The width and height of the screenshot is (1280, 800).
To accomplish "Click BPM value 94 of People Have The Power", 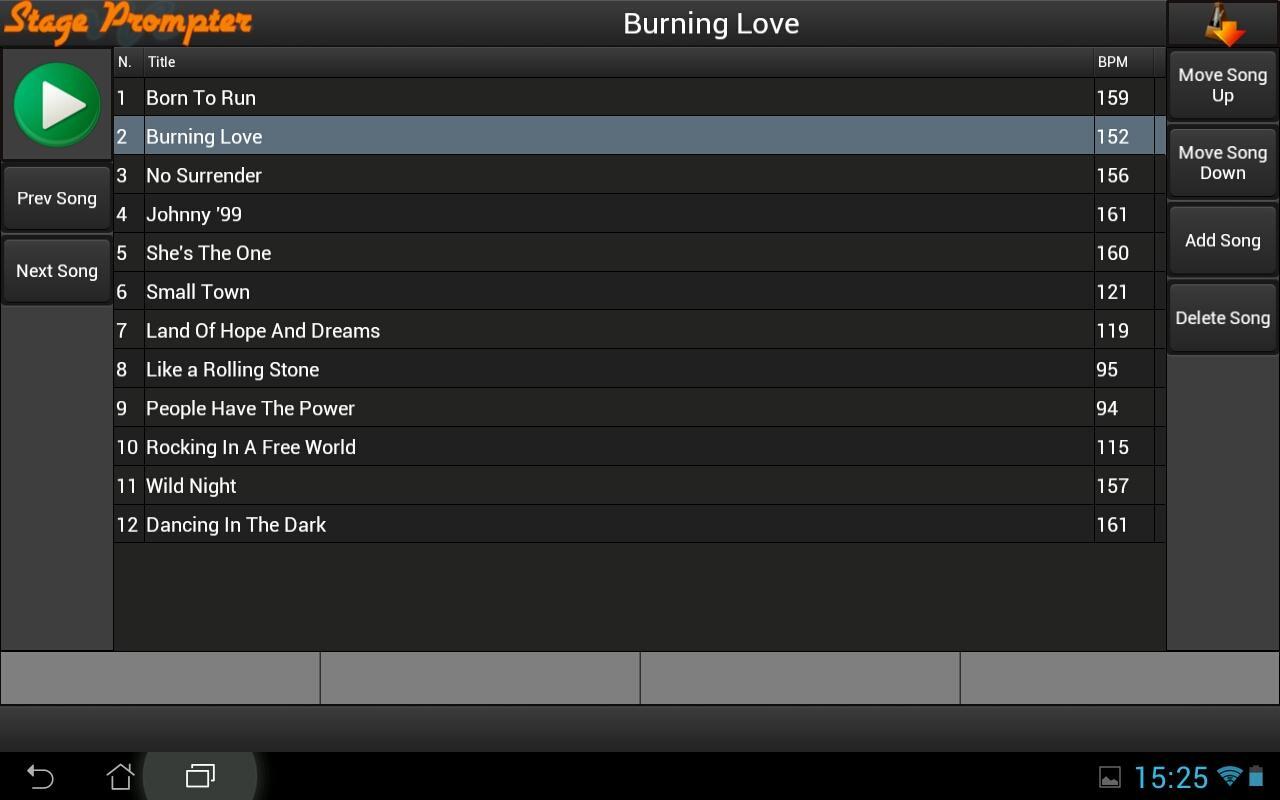I will [x=1107, y=409].
